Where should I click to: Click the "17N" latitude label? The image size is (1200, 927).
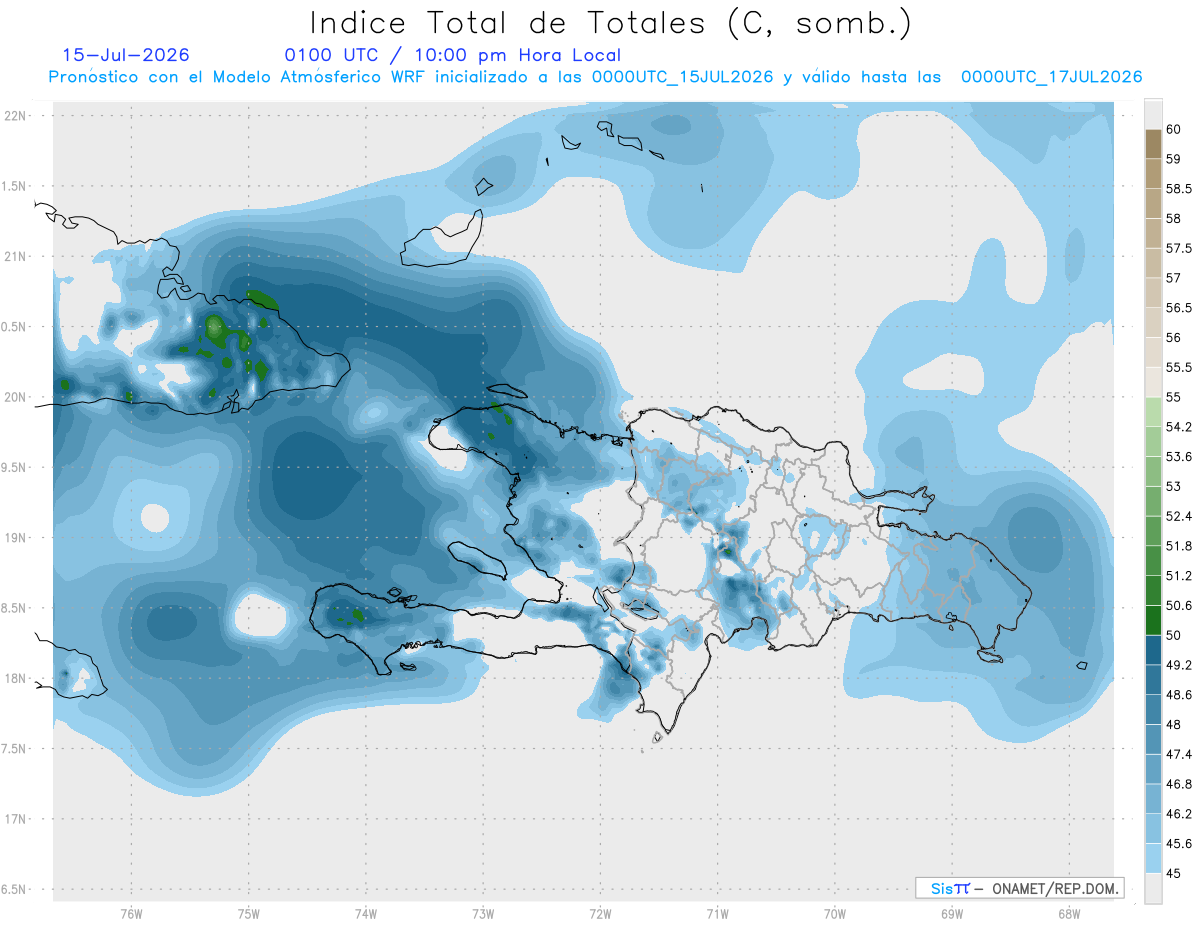(16, 819)
